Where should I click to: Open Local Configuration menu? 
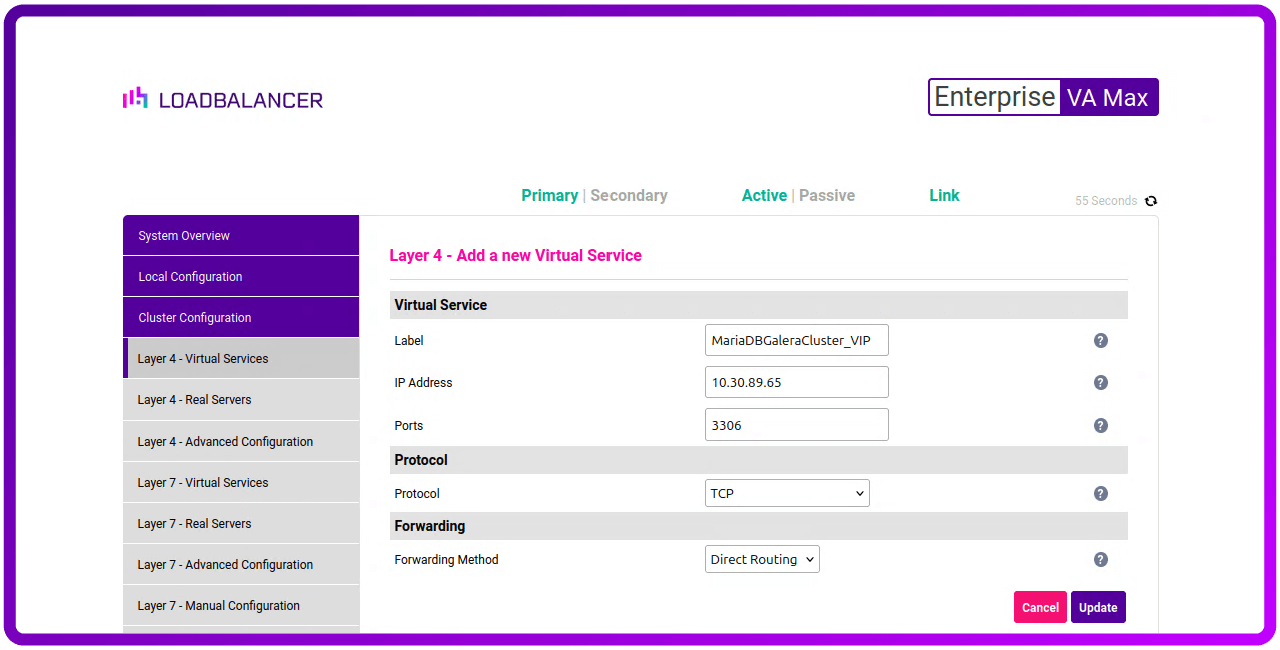click(240, 277)
